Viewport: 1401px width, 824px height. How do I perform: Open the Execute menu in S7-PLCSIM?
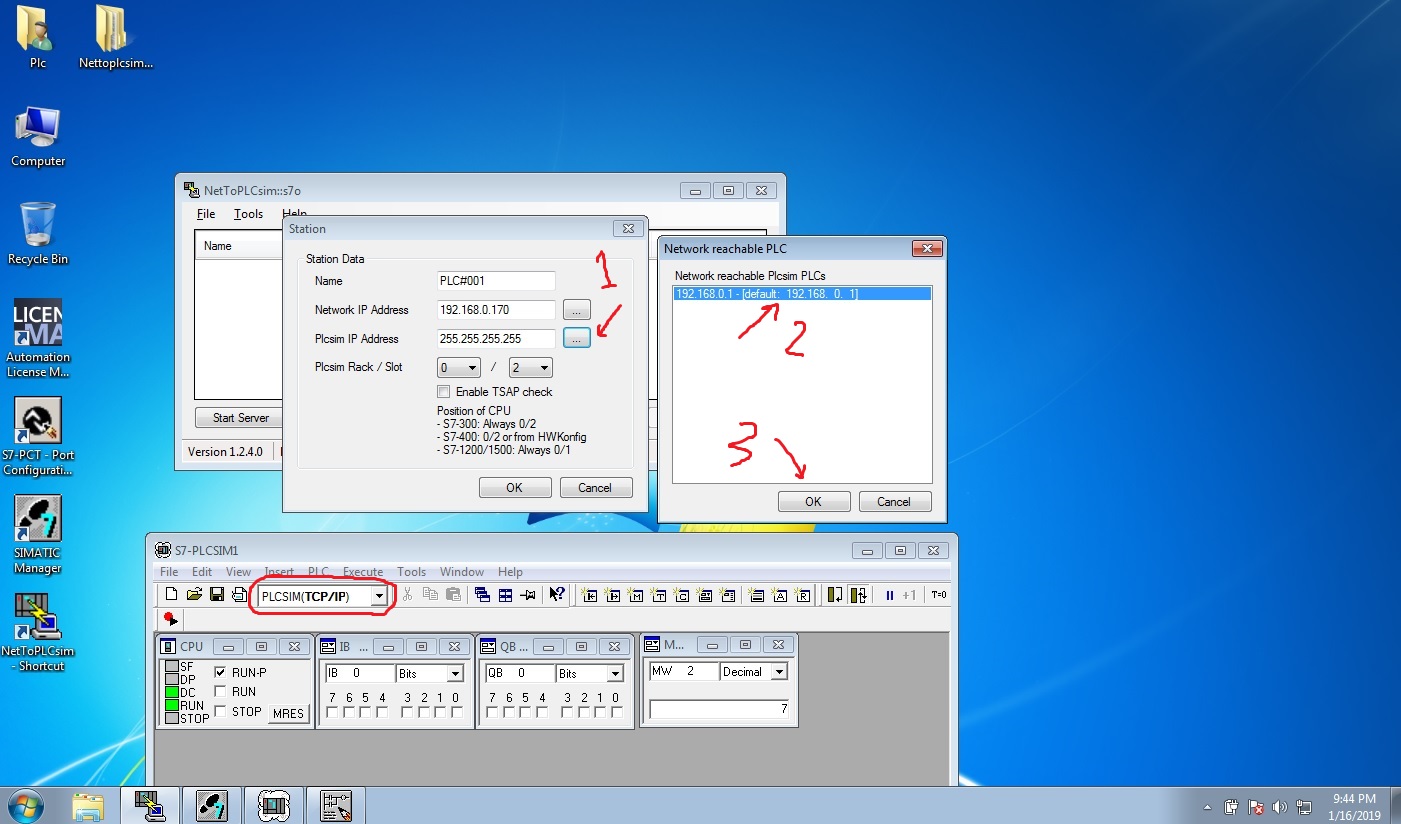point(363,572)
